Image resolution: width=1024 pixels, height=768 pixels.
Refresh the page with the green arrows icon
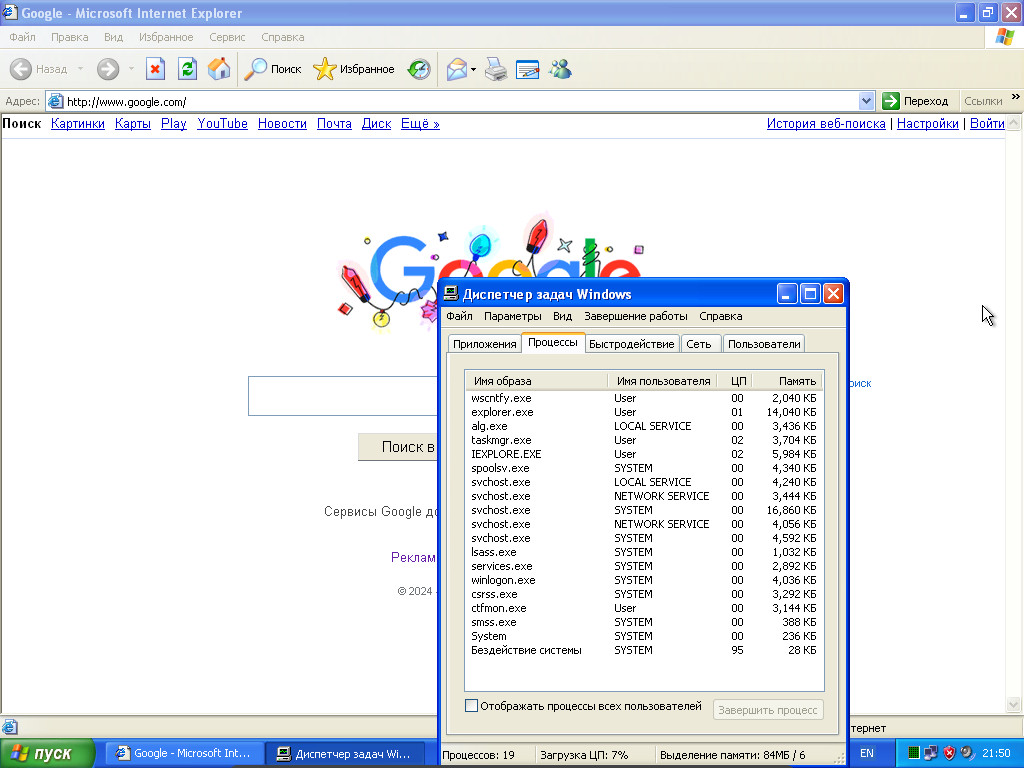tap(187, 69)
